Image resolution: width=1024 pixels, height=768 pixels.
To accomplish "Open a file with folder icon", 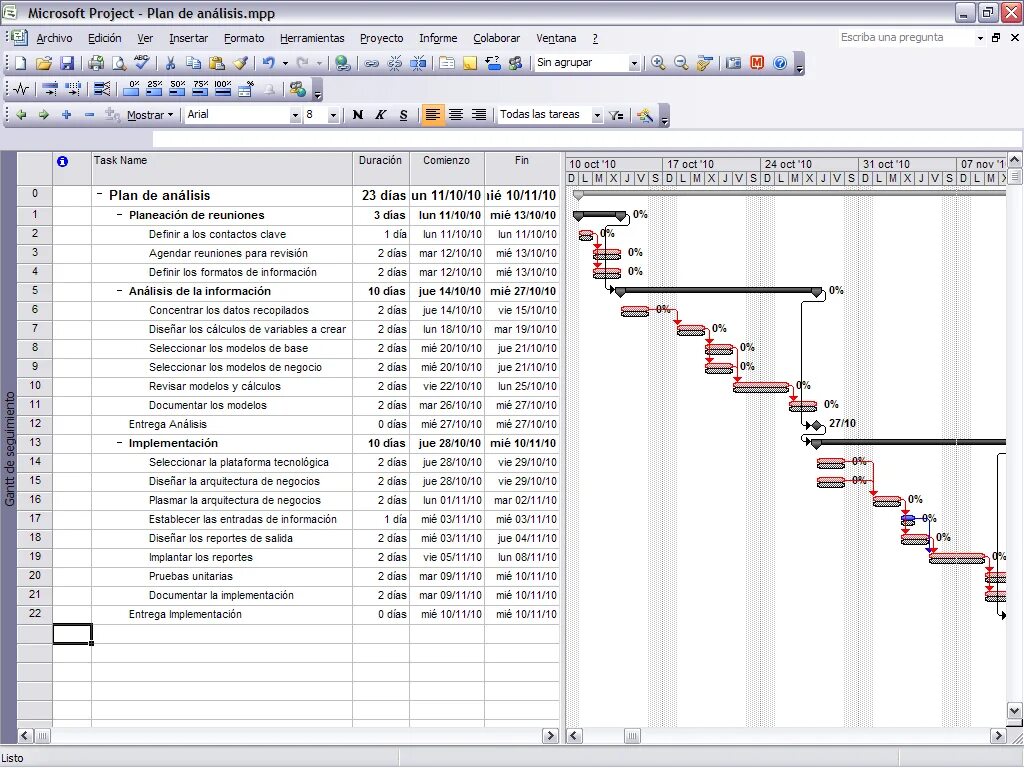I will point(43,63).
